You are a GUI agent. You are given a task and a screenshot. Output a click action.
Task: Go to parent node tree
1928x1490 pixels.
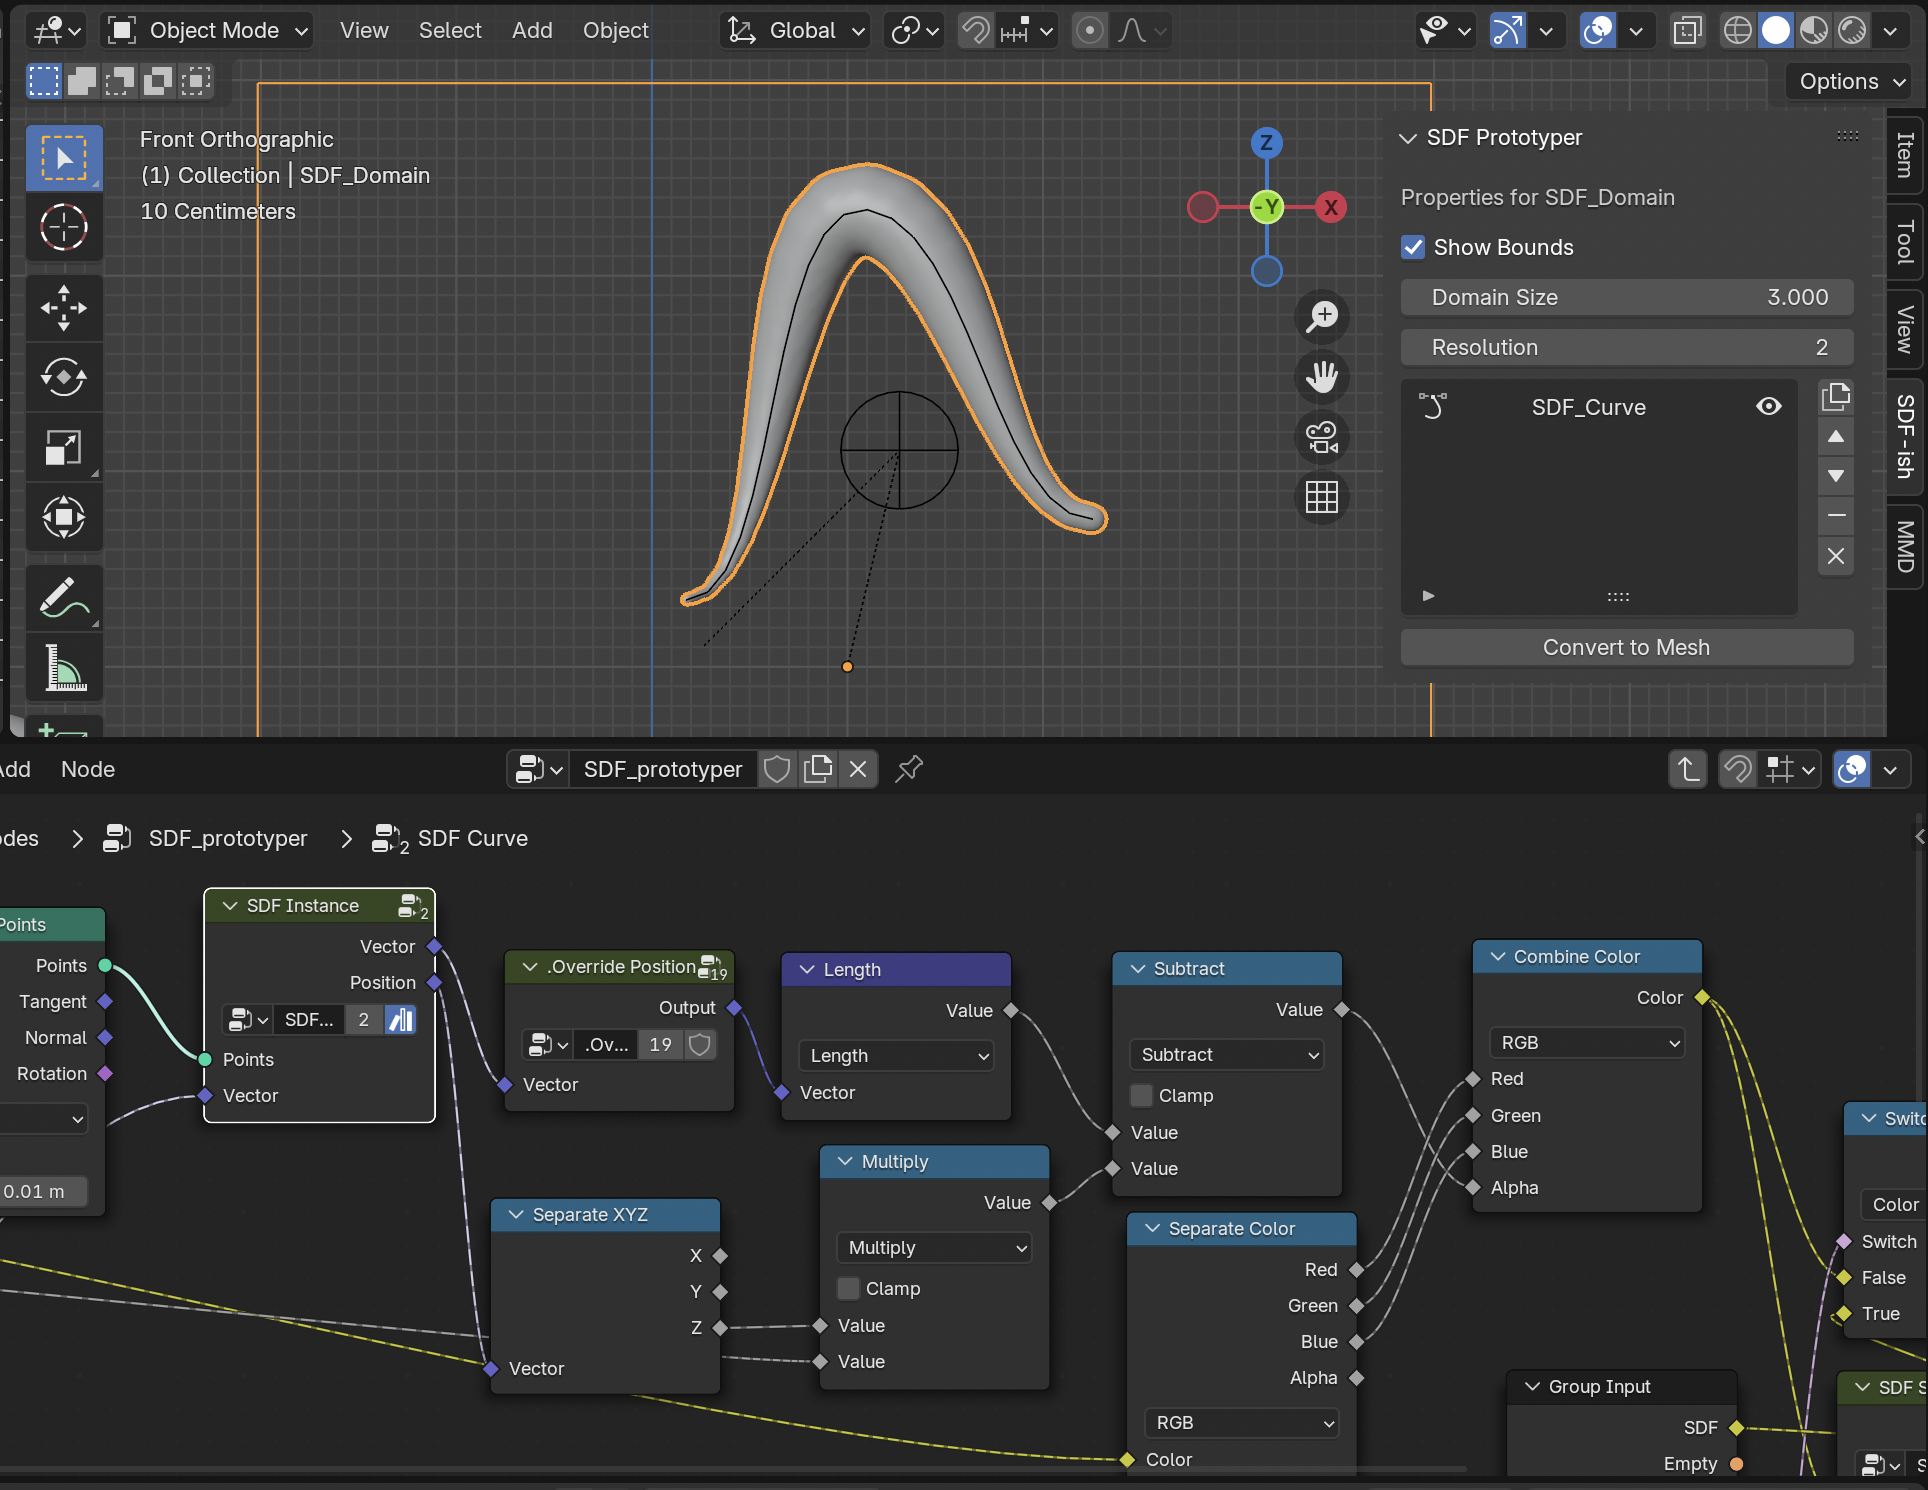[1688, 769]
